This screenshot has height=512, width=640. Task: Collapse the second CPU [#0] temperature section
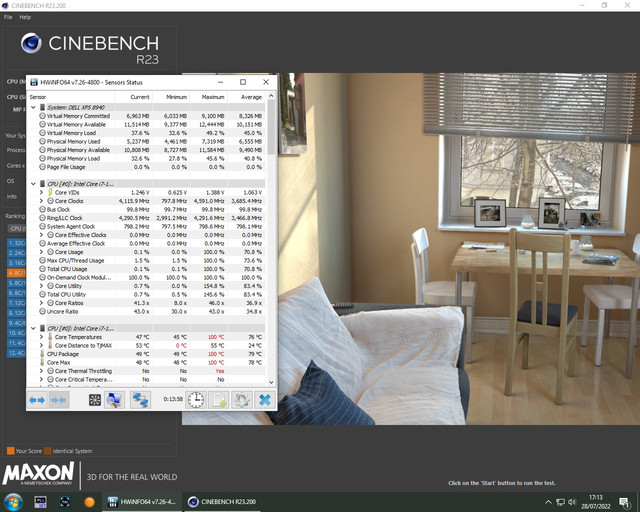[x=33, y=328]
